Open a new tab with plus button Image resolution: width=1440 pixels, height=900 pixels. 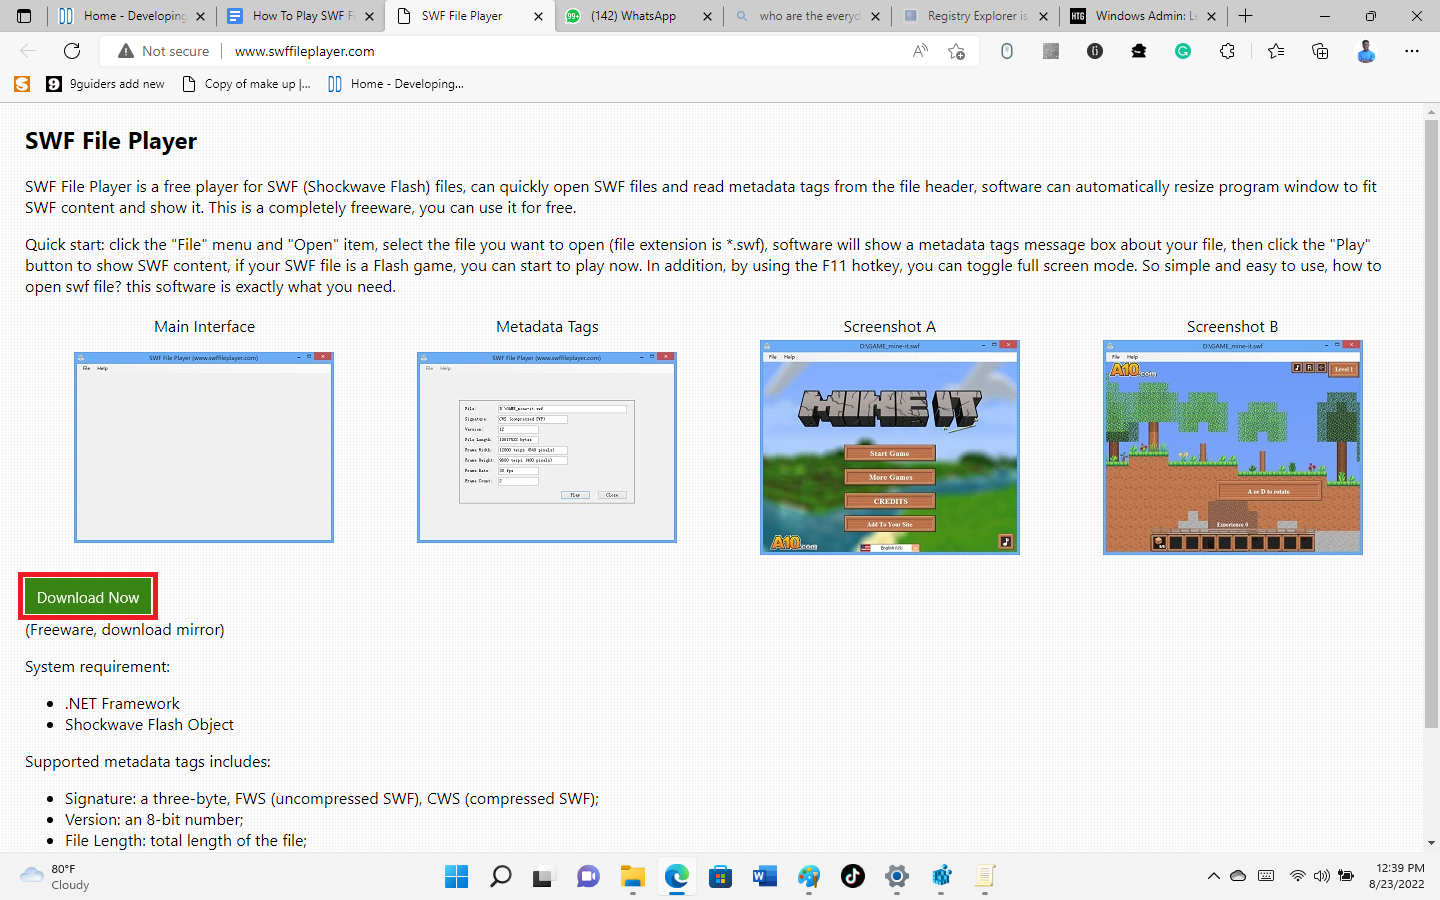click(1245, 16)
